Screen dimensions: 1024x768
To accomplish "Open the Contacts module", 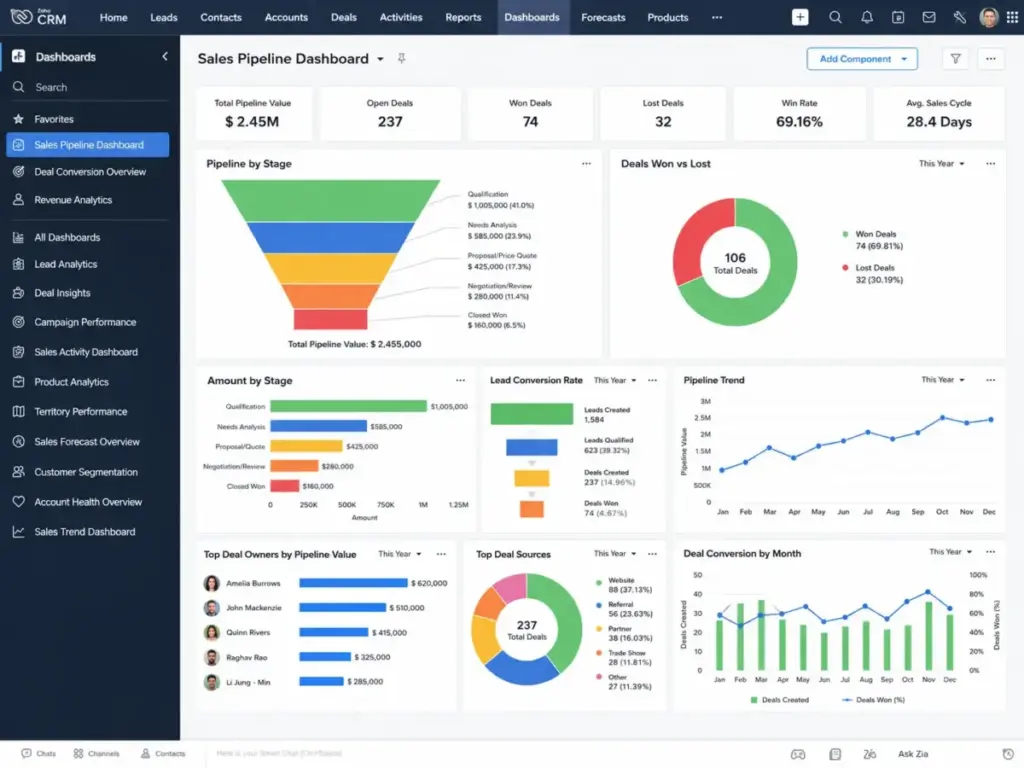I will click(x=221, y=18).
